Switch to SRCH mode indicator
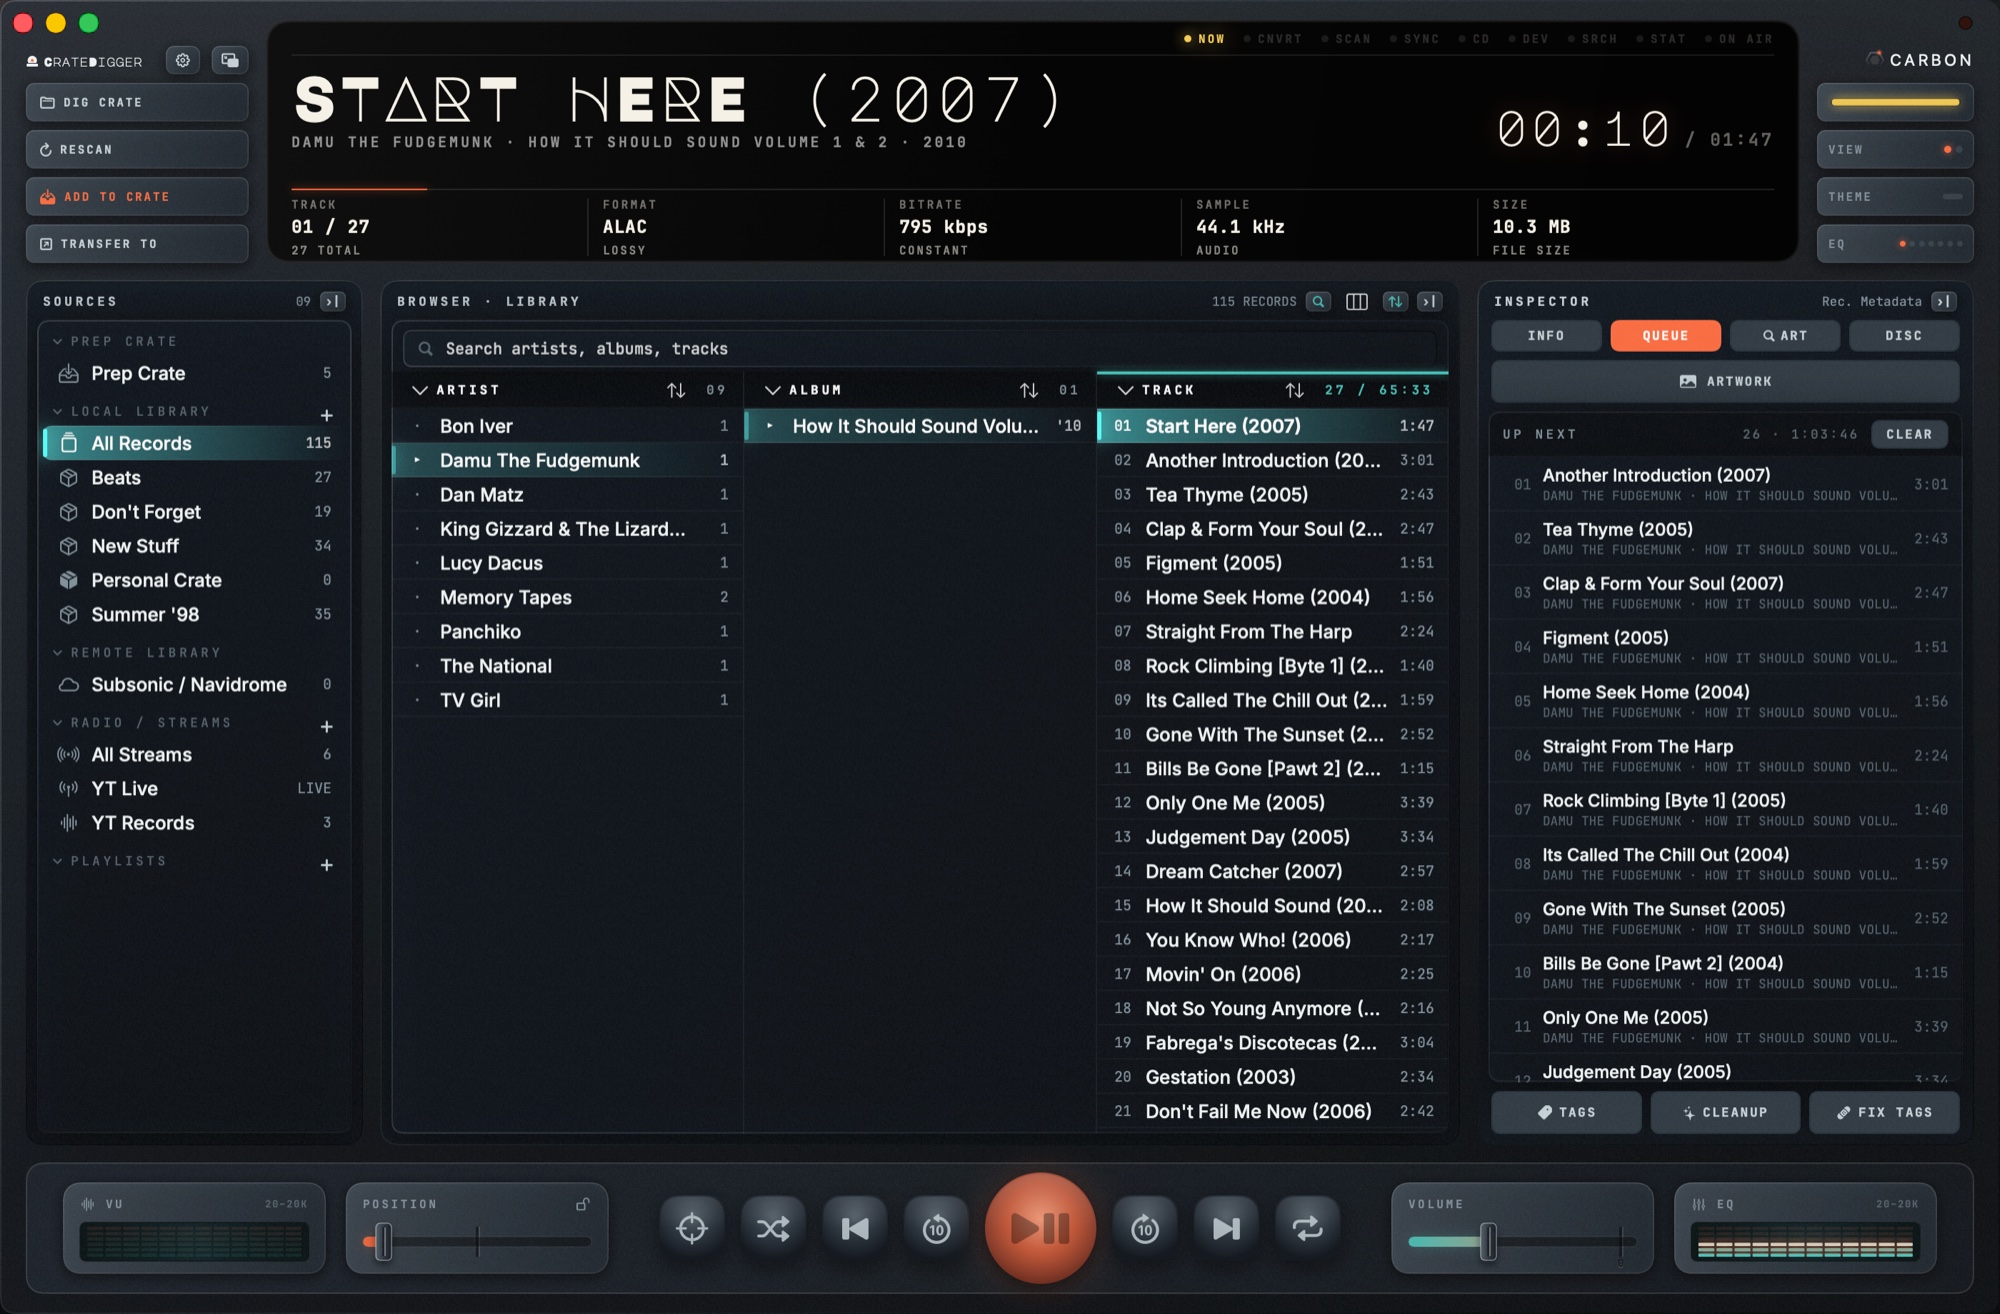The height and width of the screenshot is (1314, 2000). (1592, 39)
